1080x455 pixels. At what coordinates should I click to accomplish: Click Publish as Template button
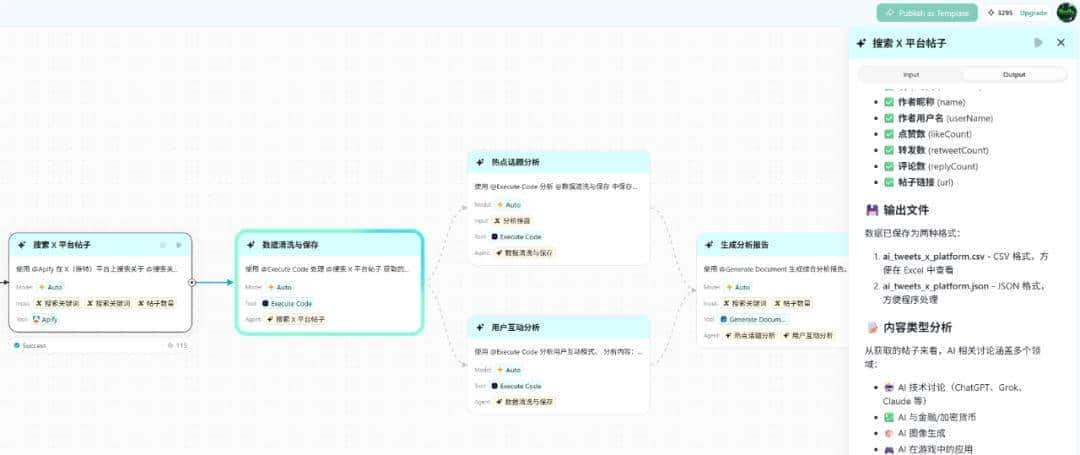point(927,12)
